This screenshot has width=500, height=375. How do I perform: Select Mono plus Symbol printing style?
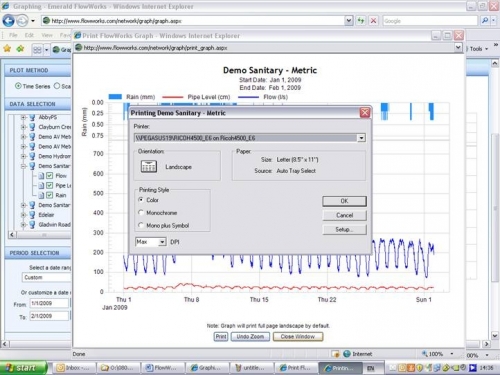pyautogui.click(x=141, y=225)
